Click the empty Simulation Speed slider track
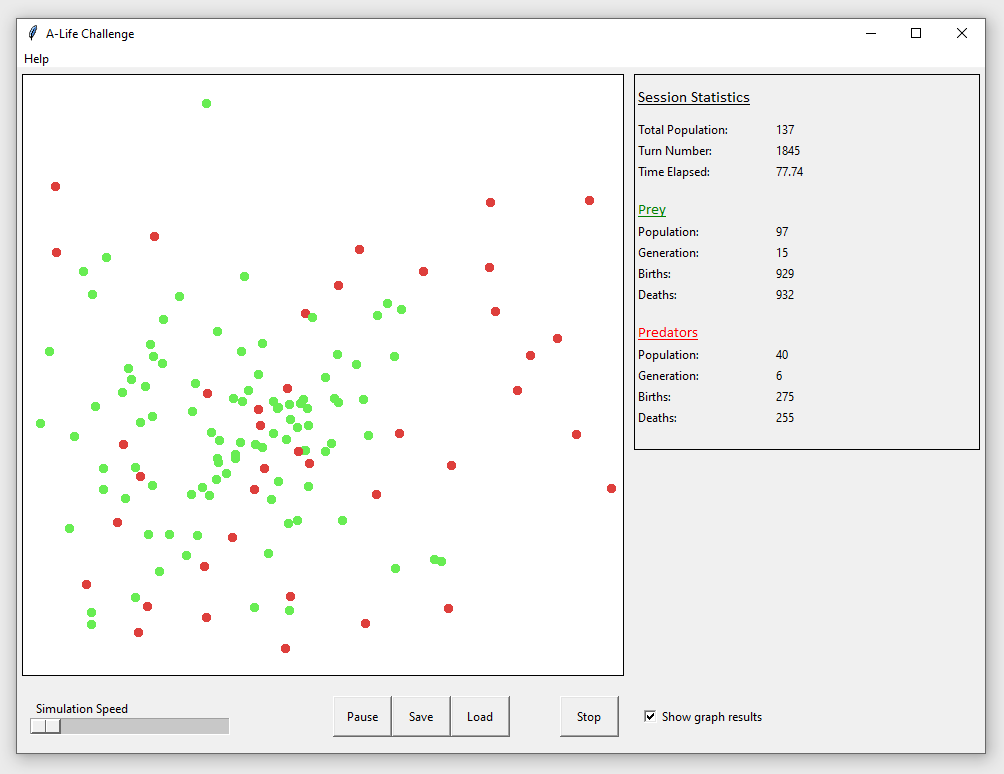Screen dimensions: 1004x774 [145, 726]
